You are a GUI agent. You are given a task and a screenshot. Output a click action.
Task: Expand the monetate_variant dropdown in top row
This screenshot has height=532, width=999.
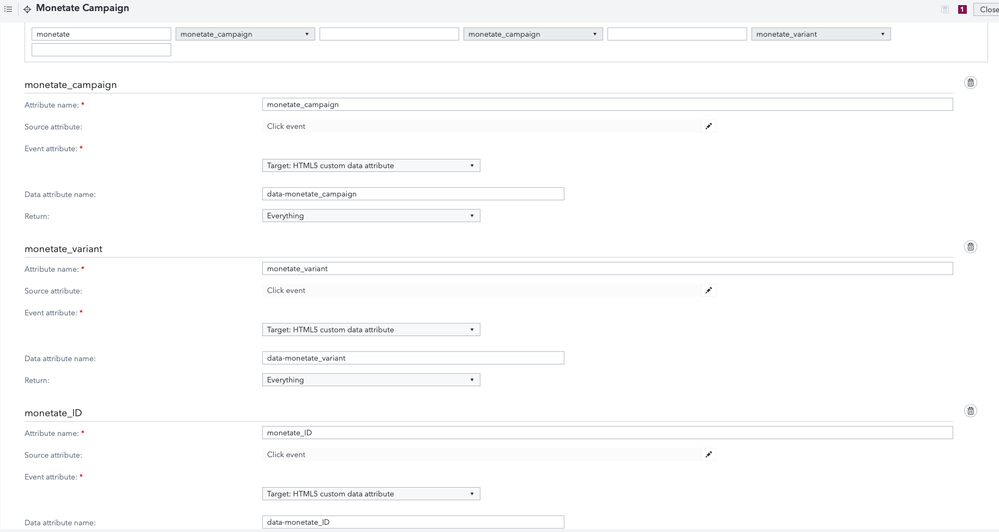point(820,34)
